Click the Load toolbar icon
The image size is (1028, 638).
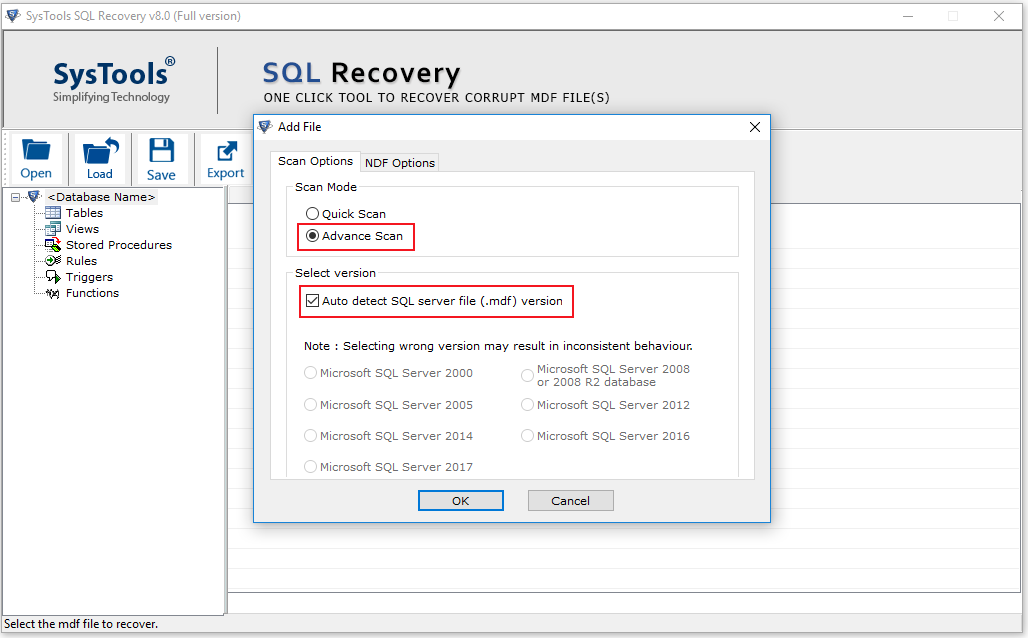pyautogui.click(x=100, y=151)
